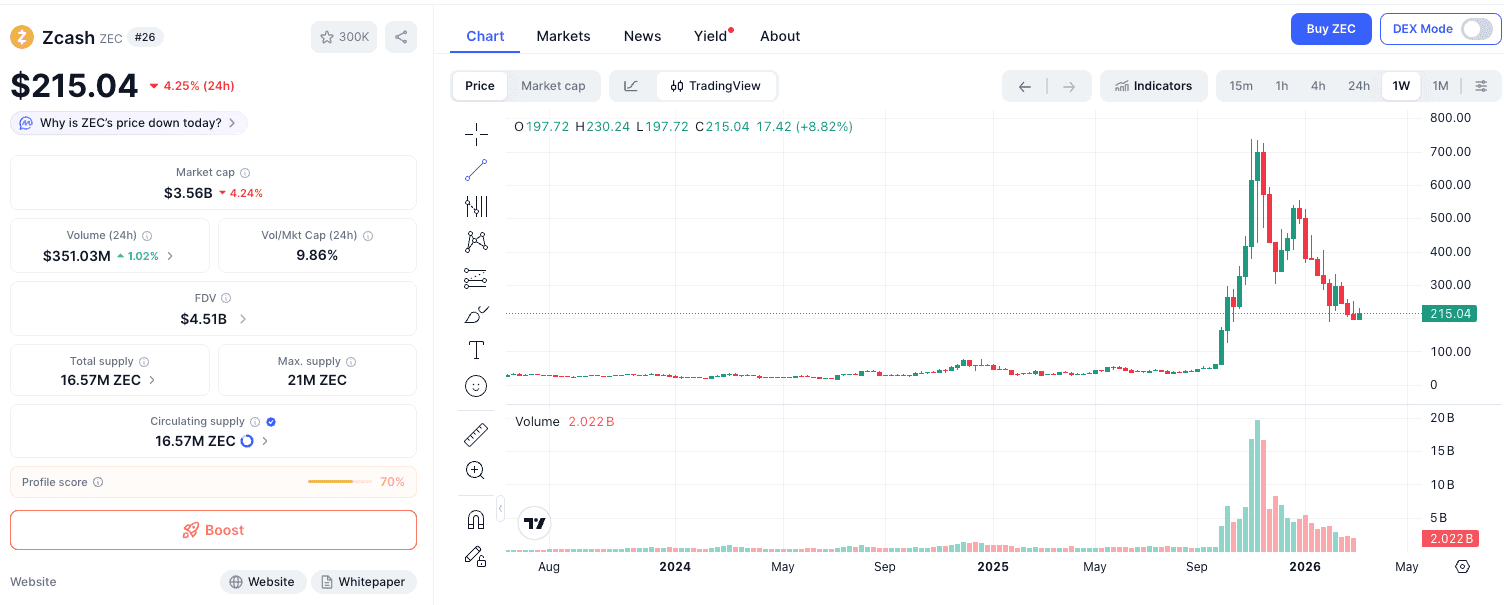Screen dimensions: 1504x605
Task: Select the trend line drawing tool
Action: pos(476,170)
